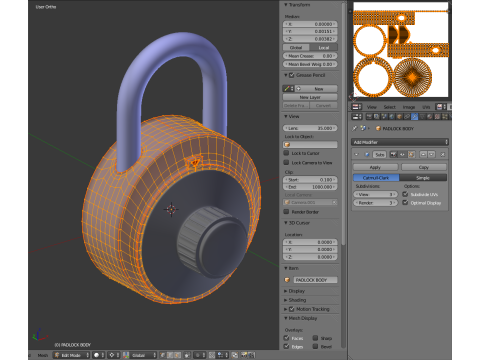Collapse the 3D Cursor panel
This screenshot has height=360, width=480.
pos(286,223)
